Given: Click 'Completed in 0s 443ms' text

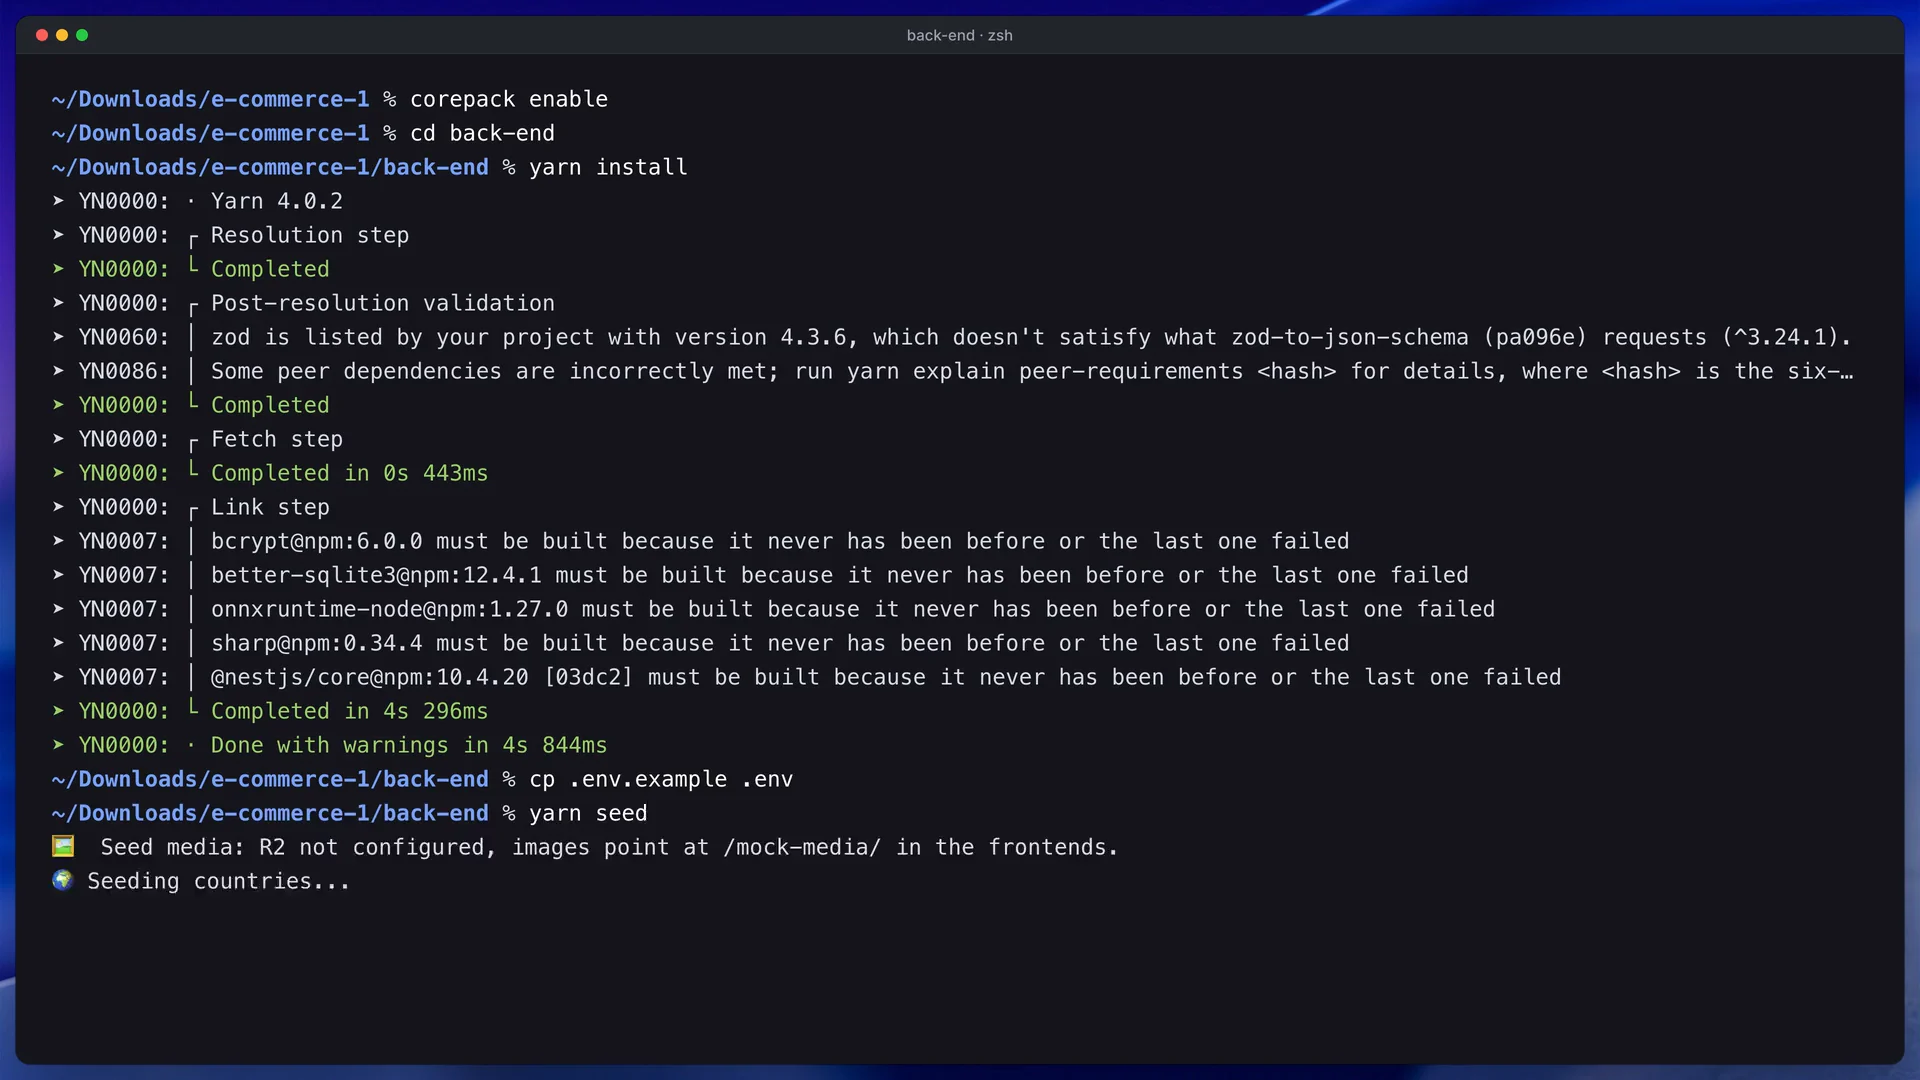Looking at the screenshot, I should 349,473.
